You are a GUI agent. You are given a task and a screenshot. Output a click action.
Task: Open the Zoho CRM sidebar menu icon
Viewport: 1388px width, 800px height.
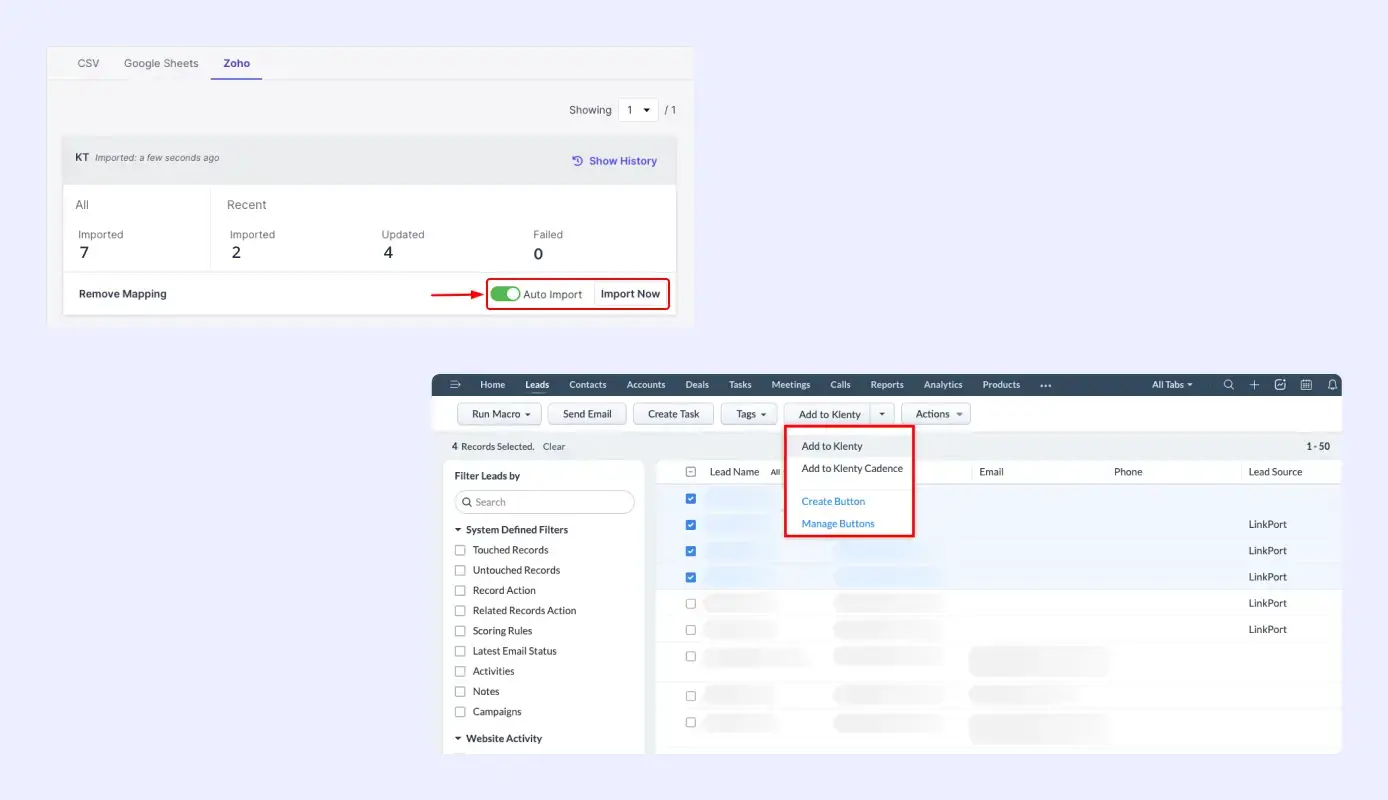tap(455, 385)
